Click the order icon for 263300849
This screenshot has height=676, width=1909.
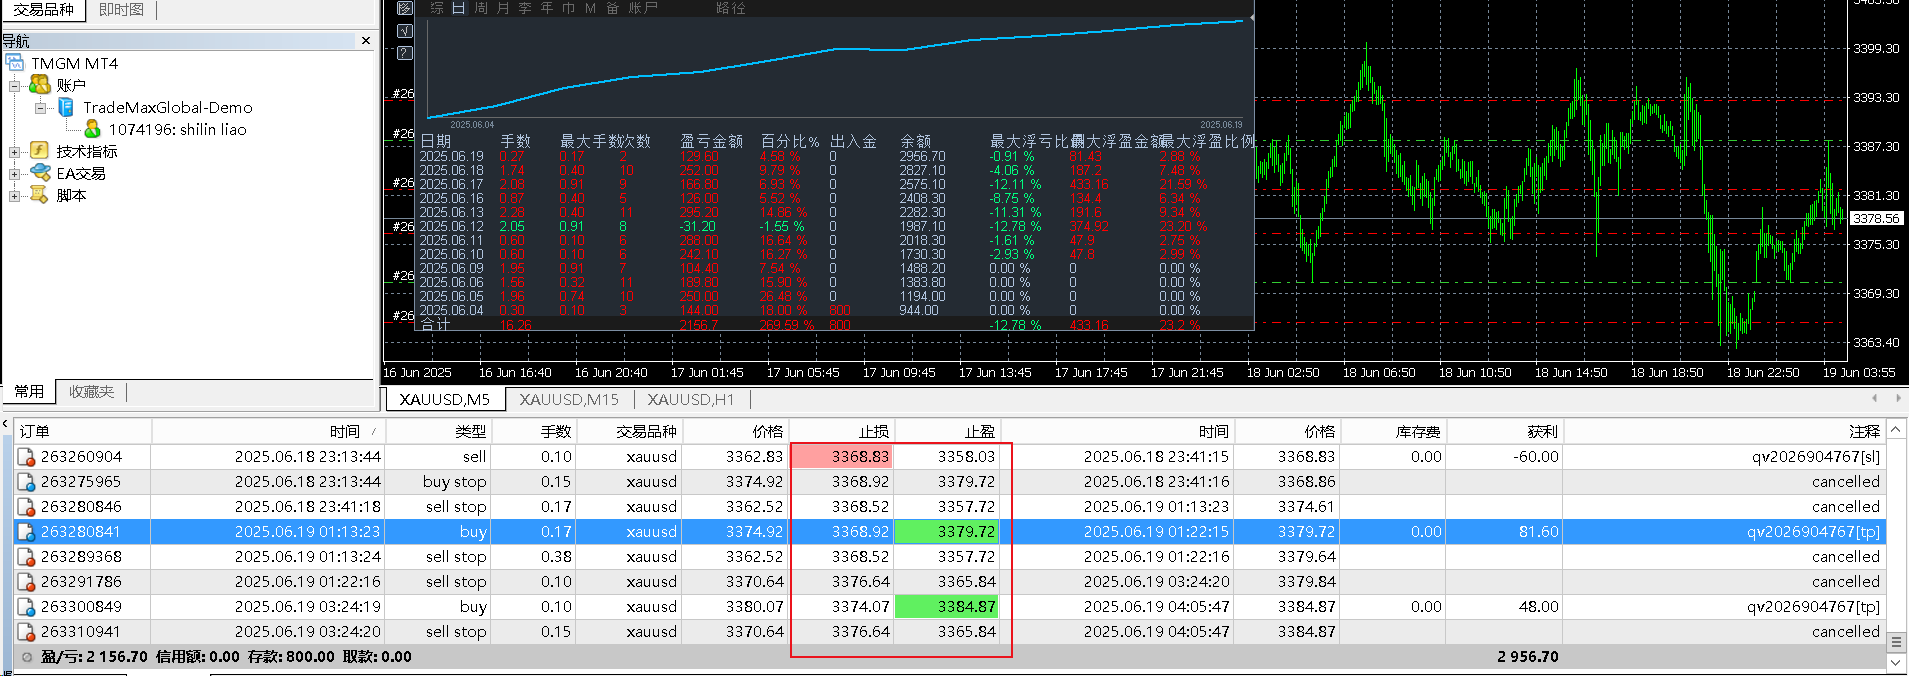coord(27,607)
